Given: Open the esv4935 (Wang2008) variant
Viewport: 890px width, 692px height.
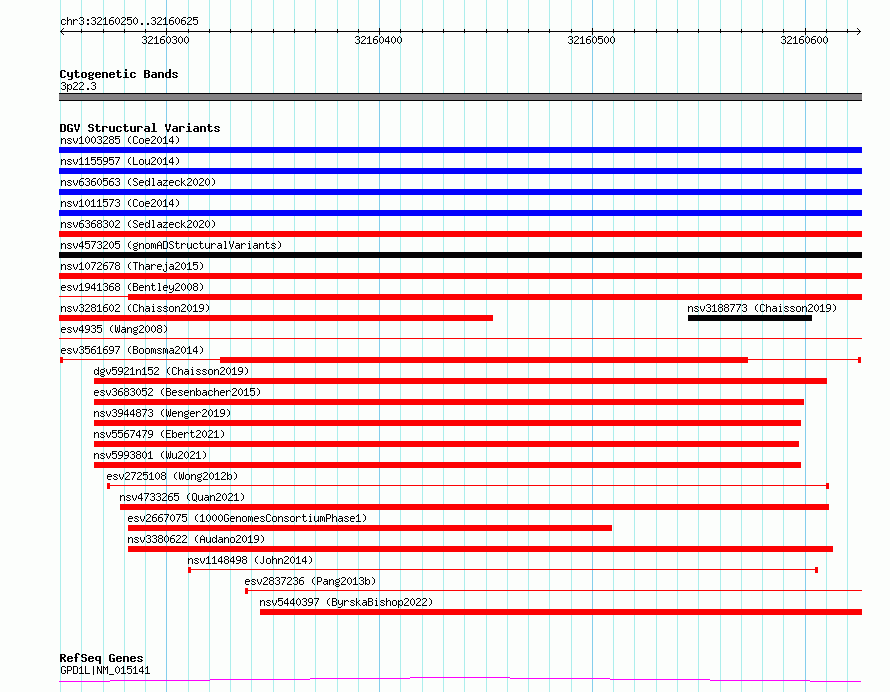Looking at the screenshot, I should (114, 329).
